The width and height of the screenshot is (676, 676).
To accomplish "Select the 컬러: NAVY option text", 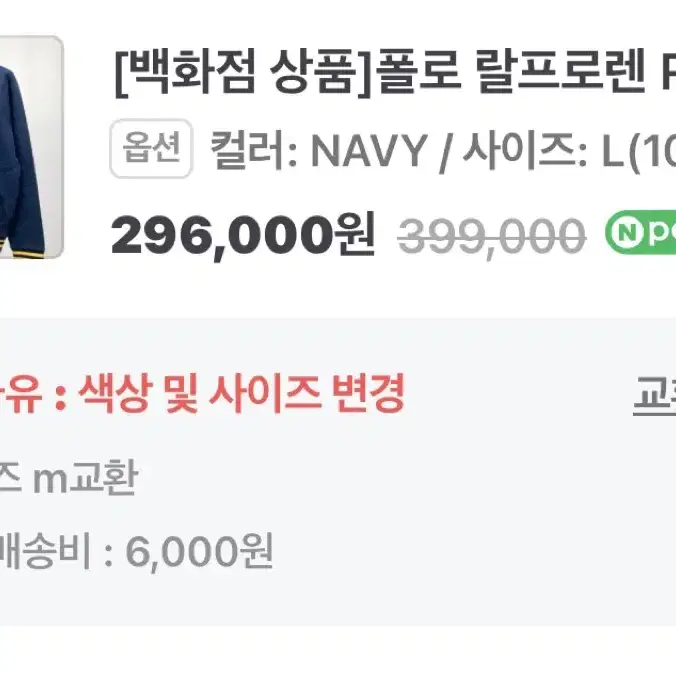I will [319, 150].
